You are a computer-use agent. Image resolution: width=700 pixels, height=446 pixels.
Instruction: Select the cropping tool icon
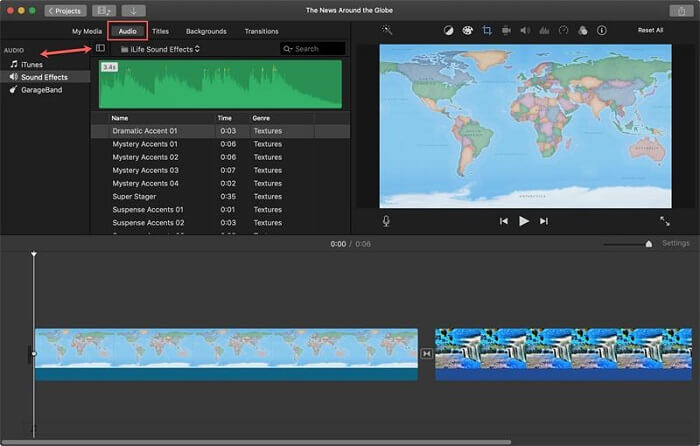tap(487, 30)
